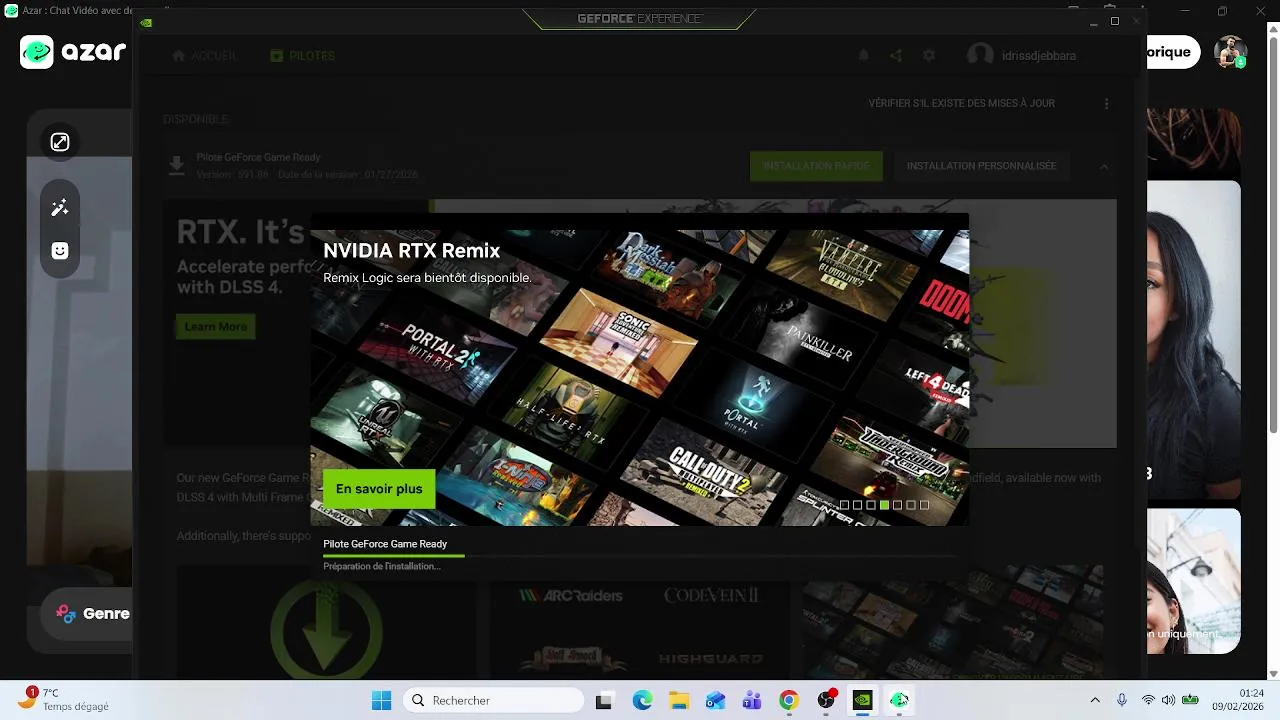The width and height of the screenshot is (1280, 720).
Task: Click the microphone icon in system tray
Action: (1122, 700)
